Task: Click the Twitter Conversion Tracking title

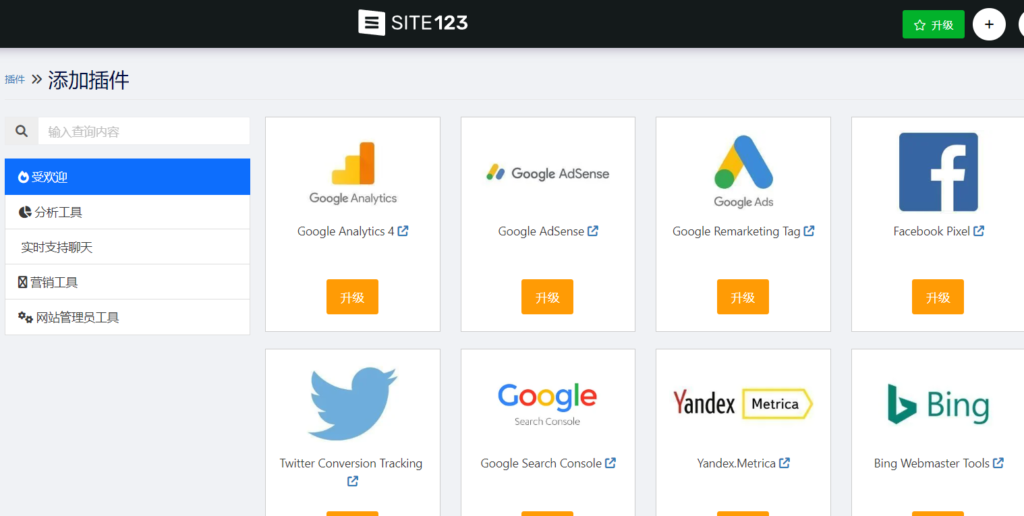Action: point(351,463)
